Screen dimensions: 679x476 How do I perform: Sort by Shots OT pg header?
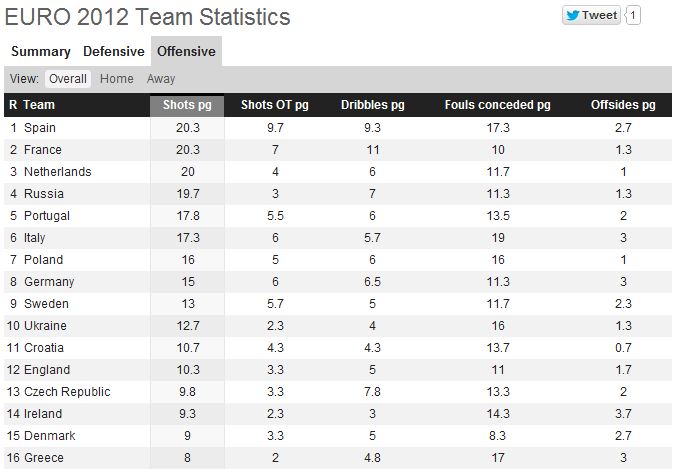[275, 105]
